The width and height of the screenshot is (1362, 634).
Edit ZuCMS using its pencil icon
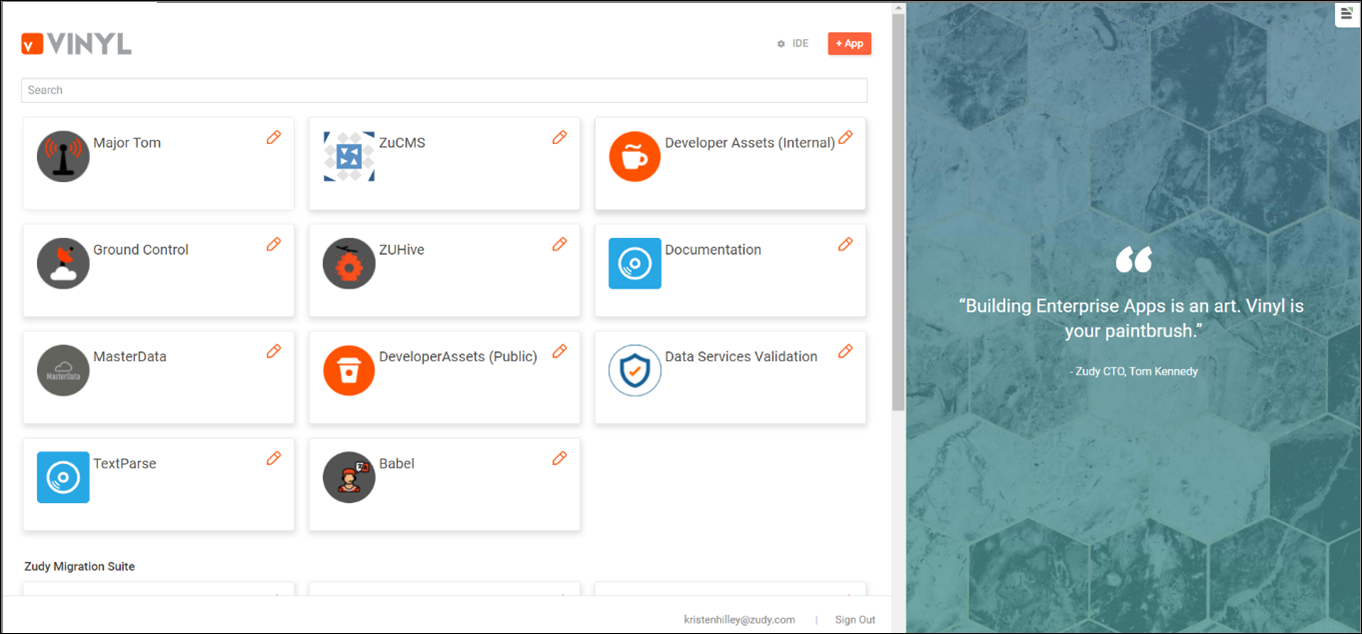(x=560, y=137)
